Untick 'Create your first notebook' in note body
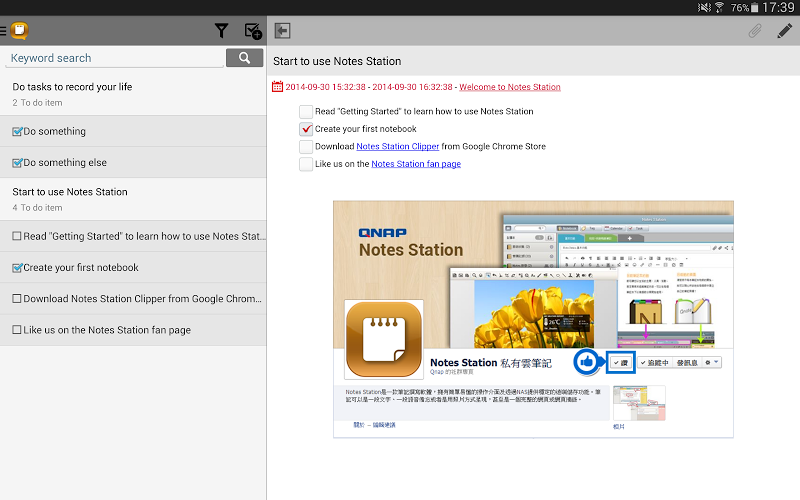Screen dimensions: 800x500 coord(306,129)
